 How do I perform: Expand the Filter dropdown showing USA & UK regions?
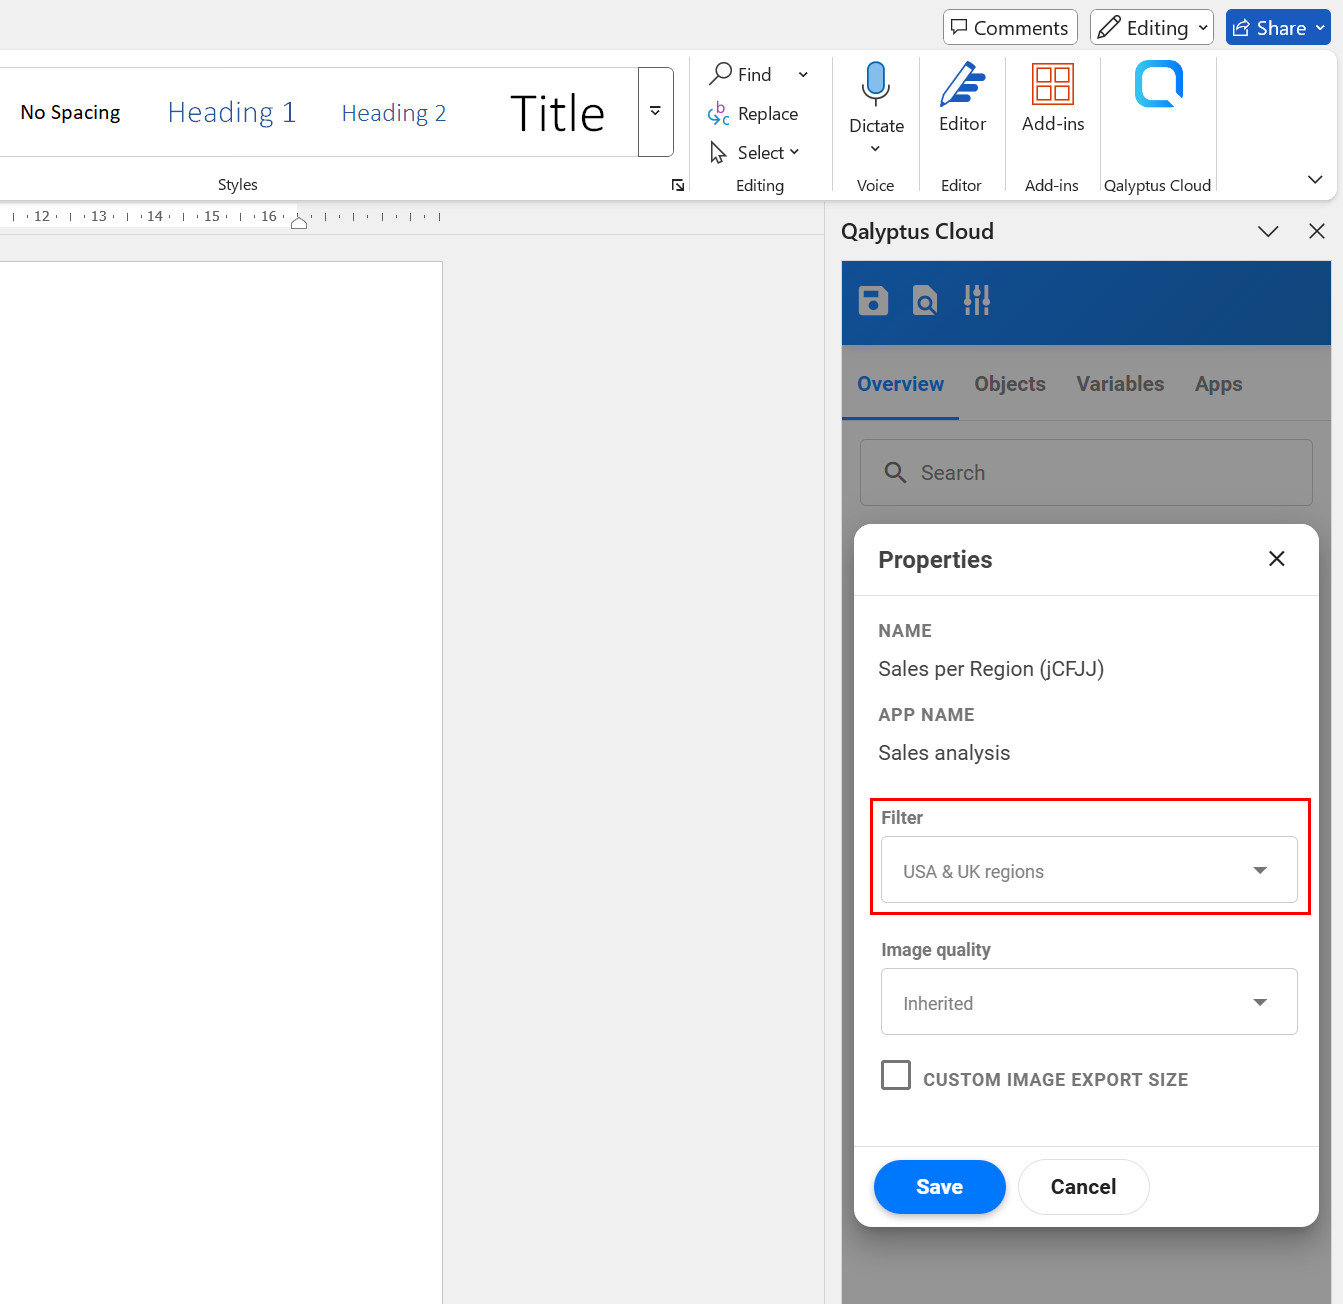[1088, 871]
